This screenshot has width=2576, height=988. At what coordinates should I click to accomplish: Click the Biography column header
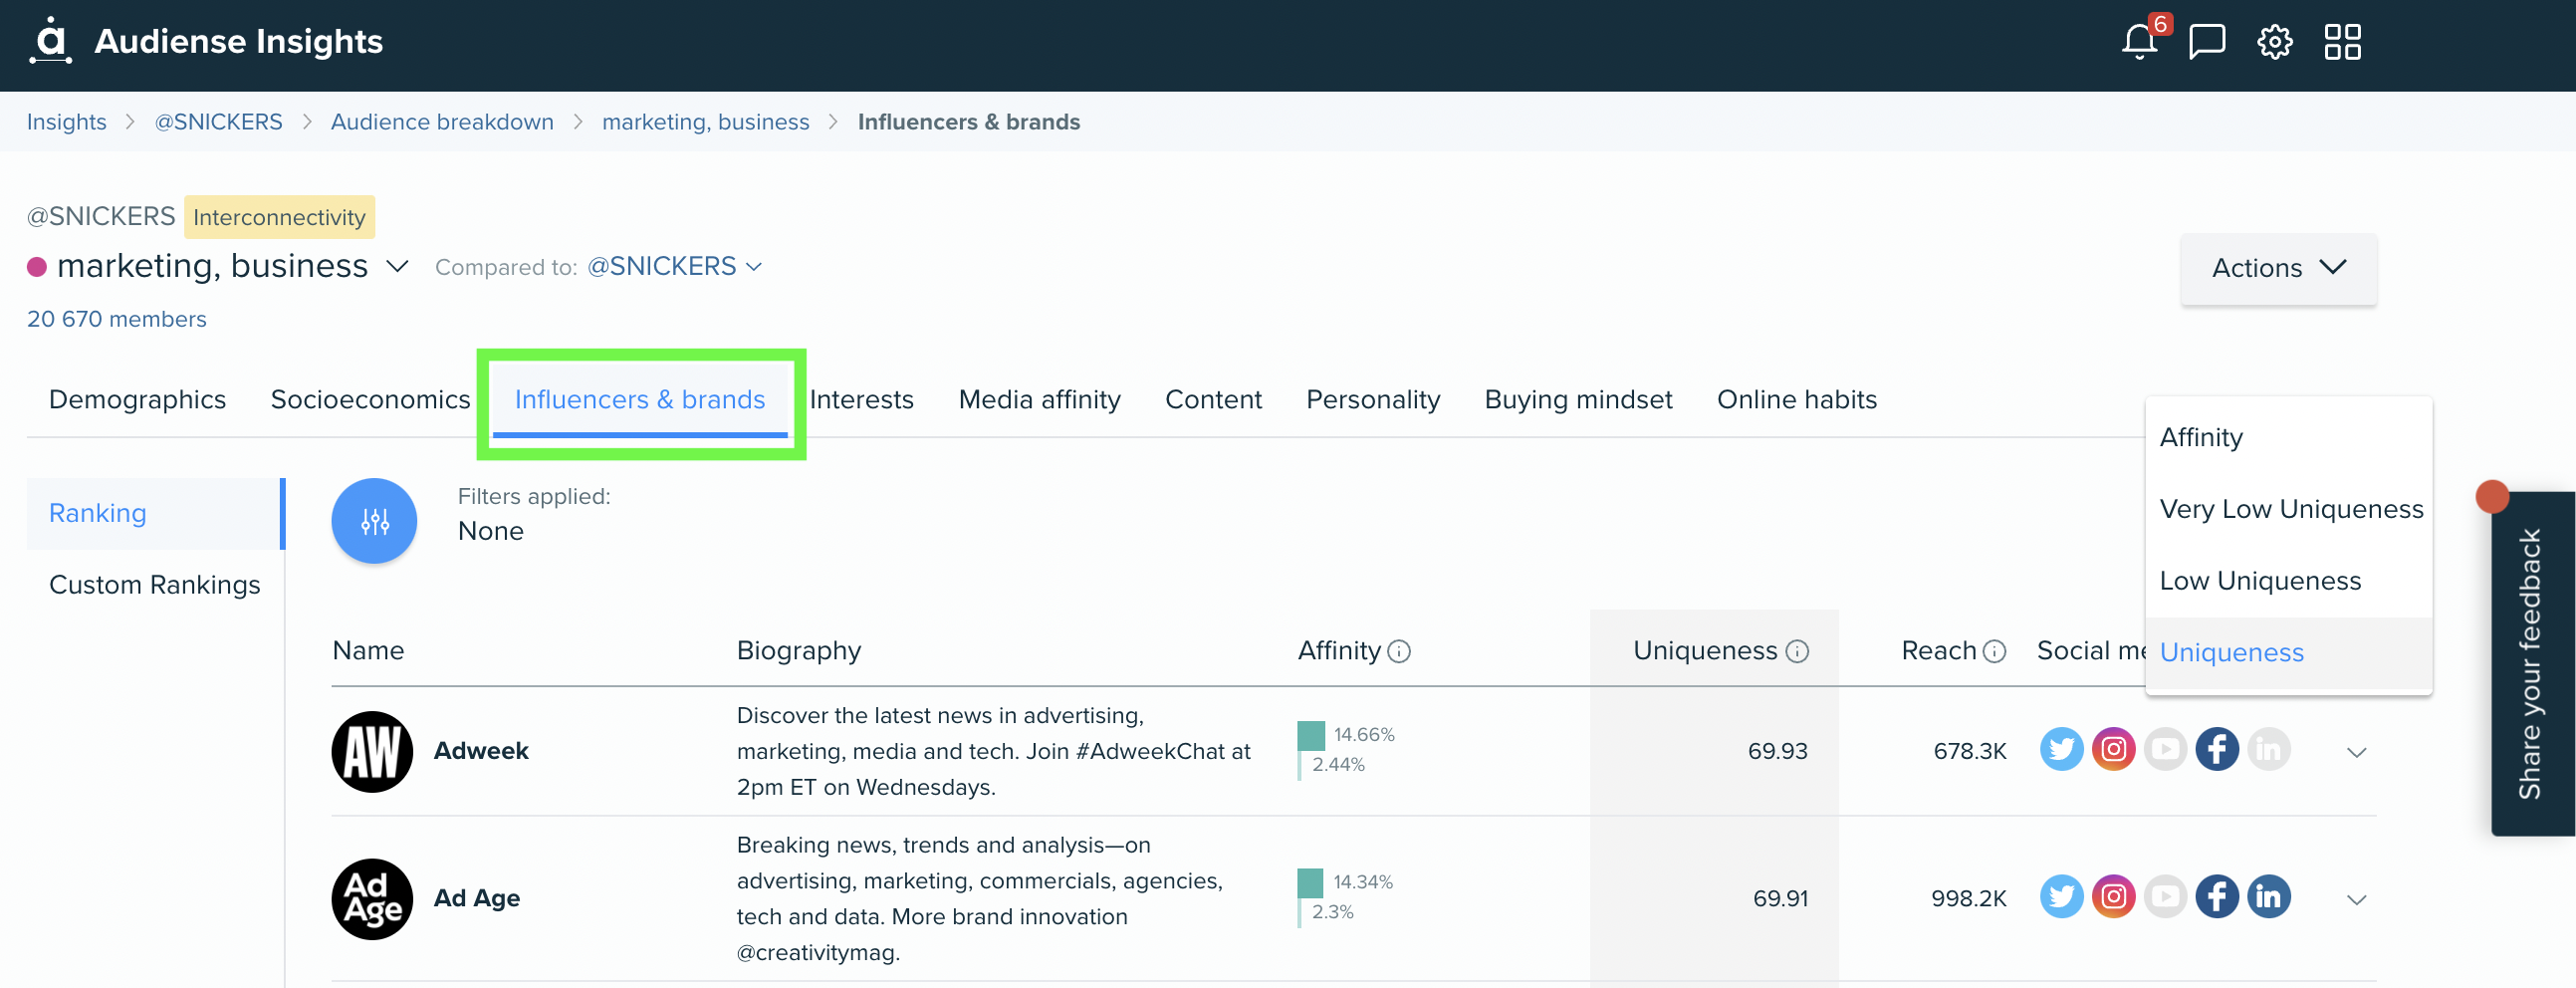[x=798, y=652]
